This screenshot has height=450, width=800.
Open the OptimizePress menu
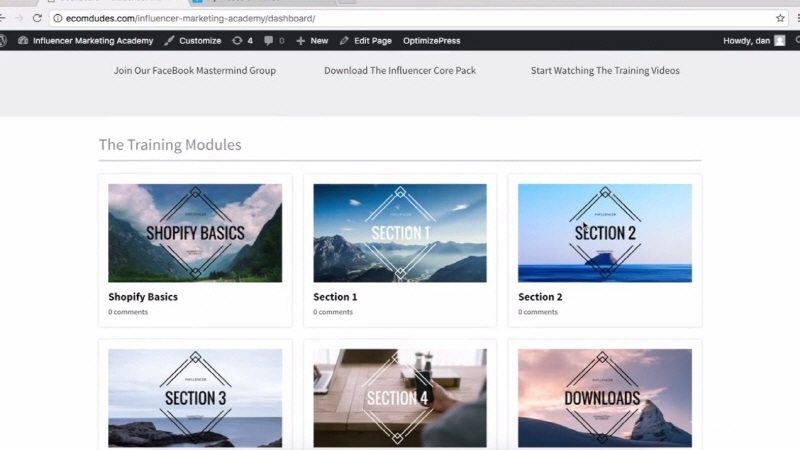pyautogui.click(x=432, y=41)
